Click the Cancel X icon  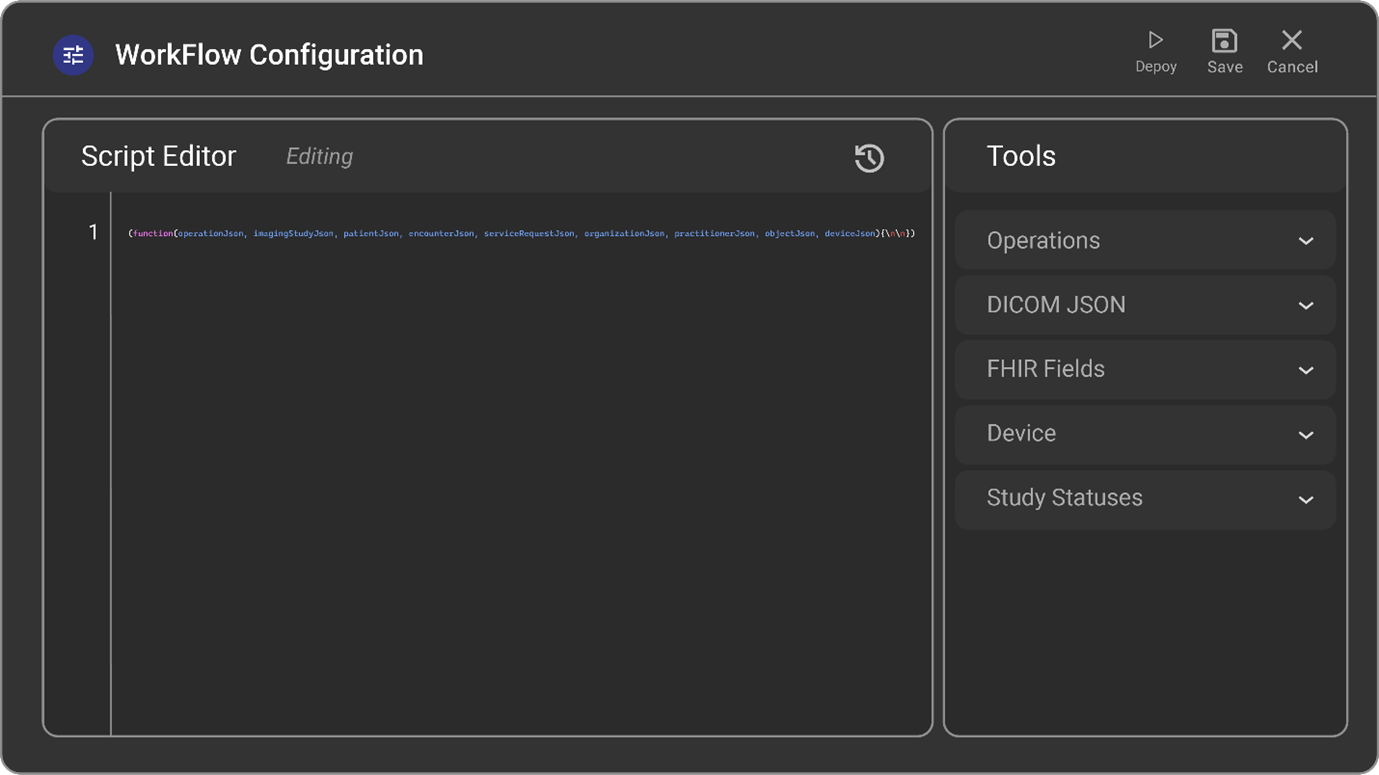coord(1292,40)
